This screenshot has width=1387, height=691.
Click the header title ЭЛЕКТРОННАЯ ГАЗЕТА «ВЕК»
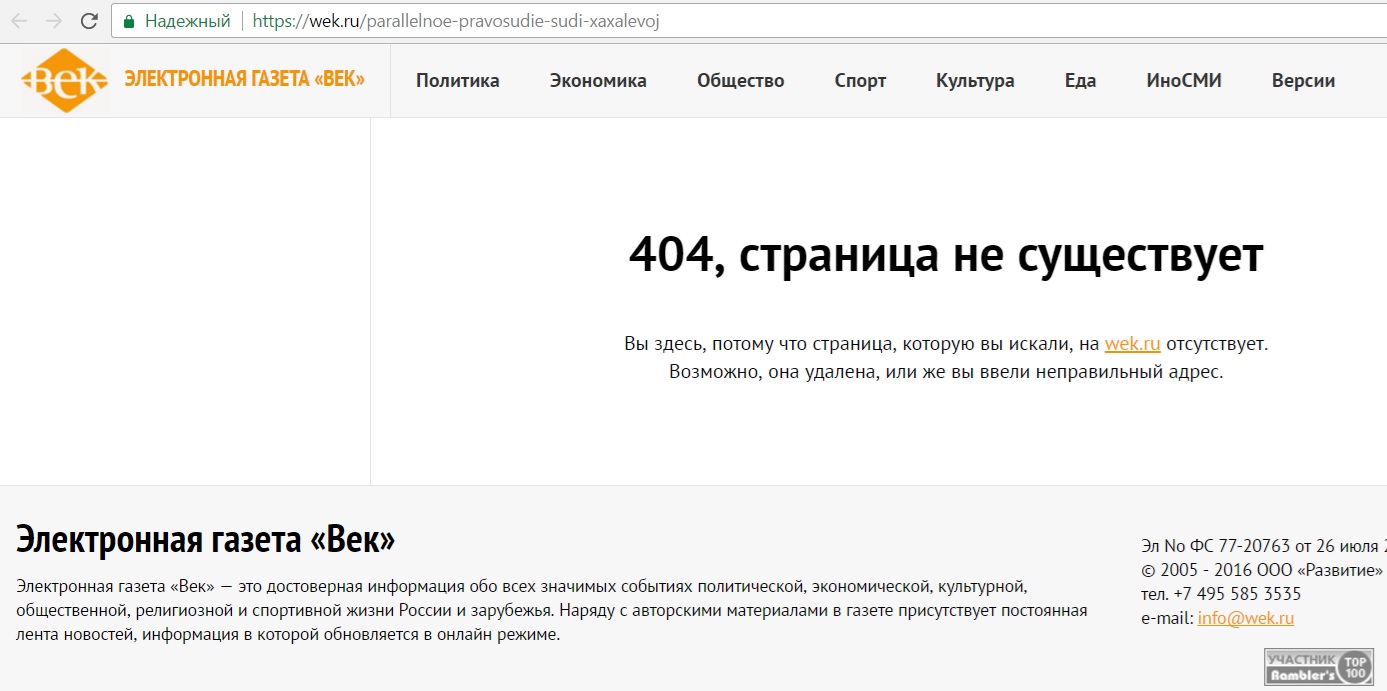click(244, 80)
